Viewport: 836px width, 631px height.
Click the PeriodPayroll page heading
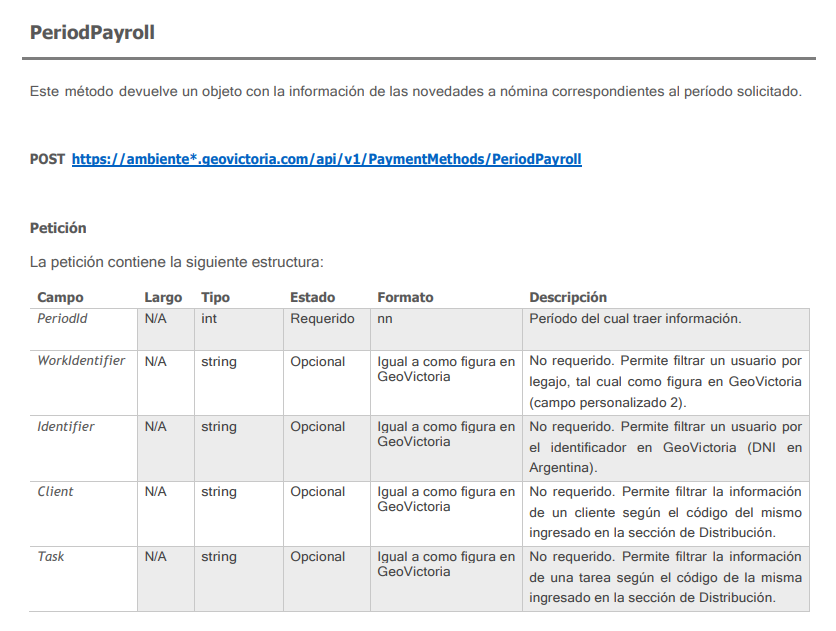pyautogui.click(x=92, y=33)
